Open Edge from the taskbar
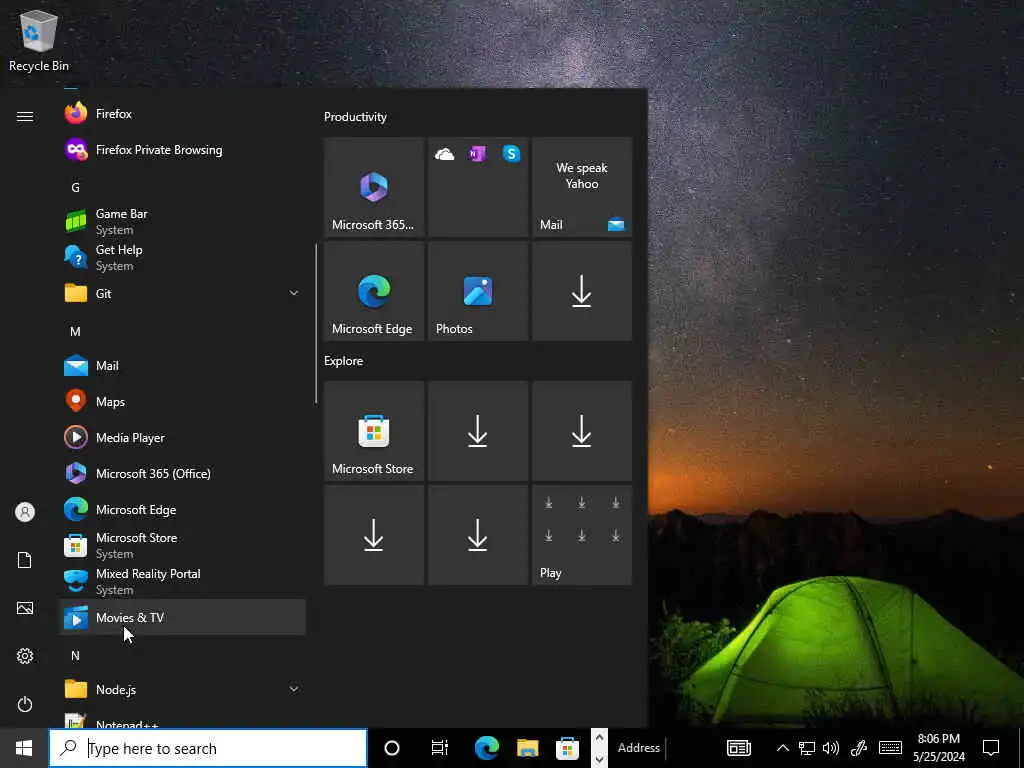The width and height of the screenshot is (1024, 768). coord(487,748)
